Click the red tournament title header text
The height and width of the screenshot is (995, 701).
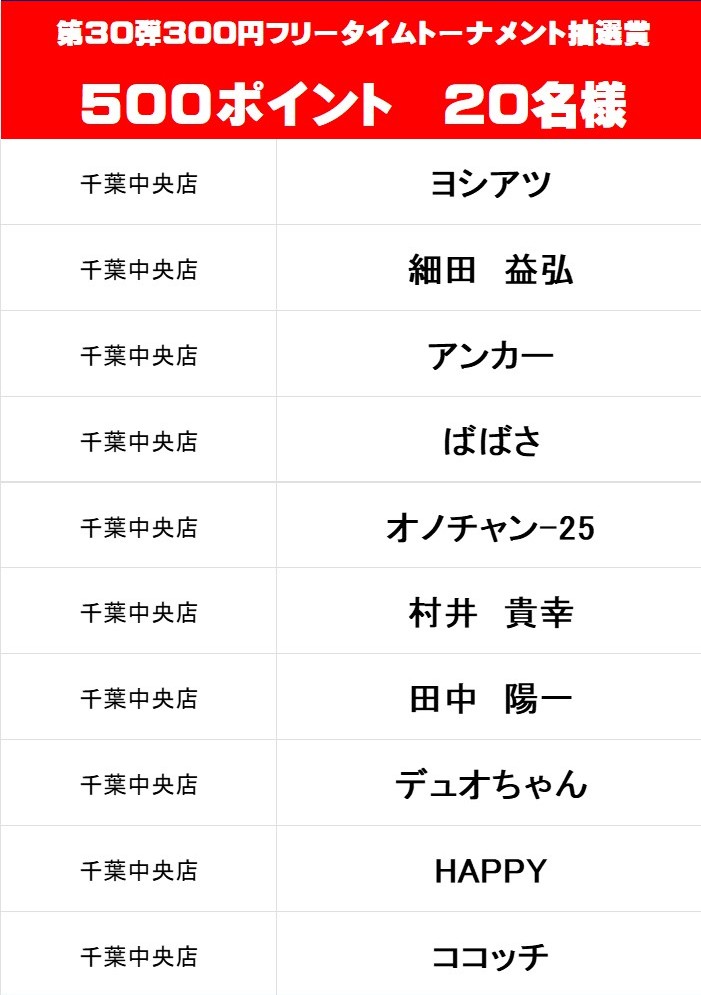click(352, 35)
